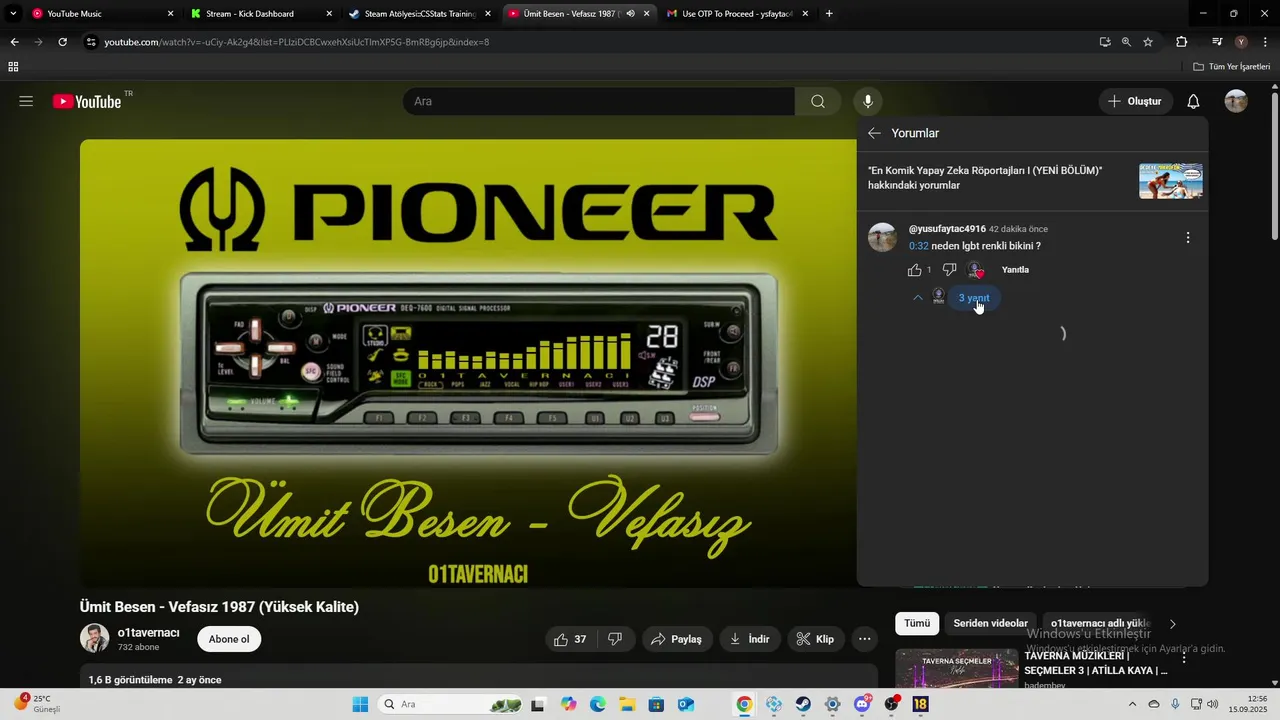This screenshot has height=720, width=1280.
Task: Switch to the Steam Atölyesi tab
Action: click(419, 14)
